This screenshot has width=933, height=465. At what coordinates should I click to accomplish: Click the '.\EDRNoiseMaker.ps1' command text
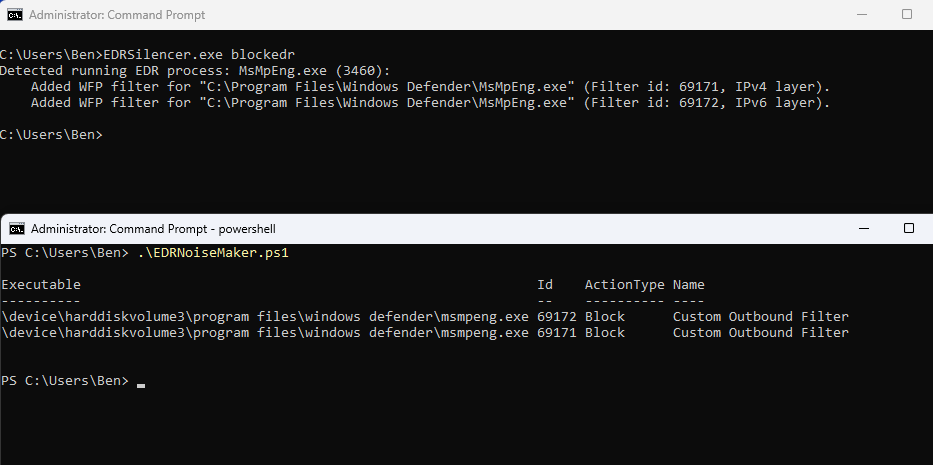[208, 253]
